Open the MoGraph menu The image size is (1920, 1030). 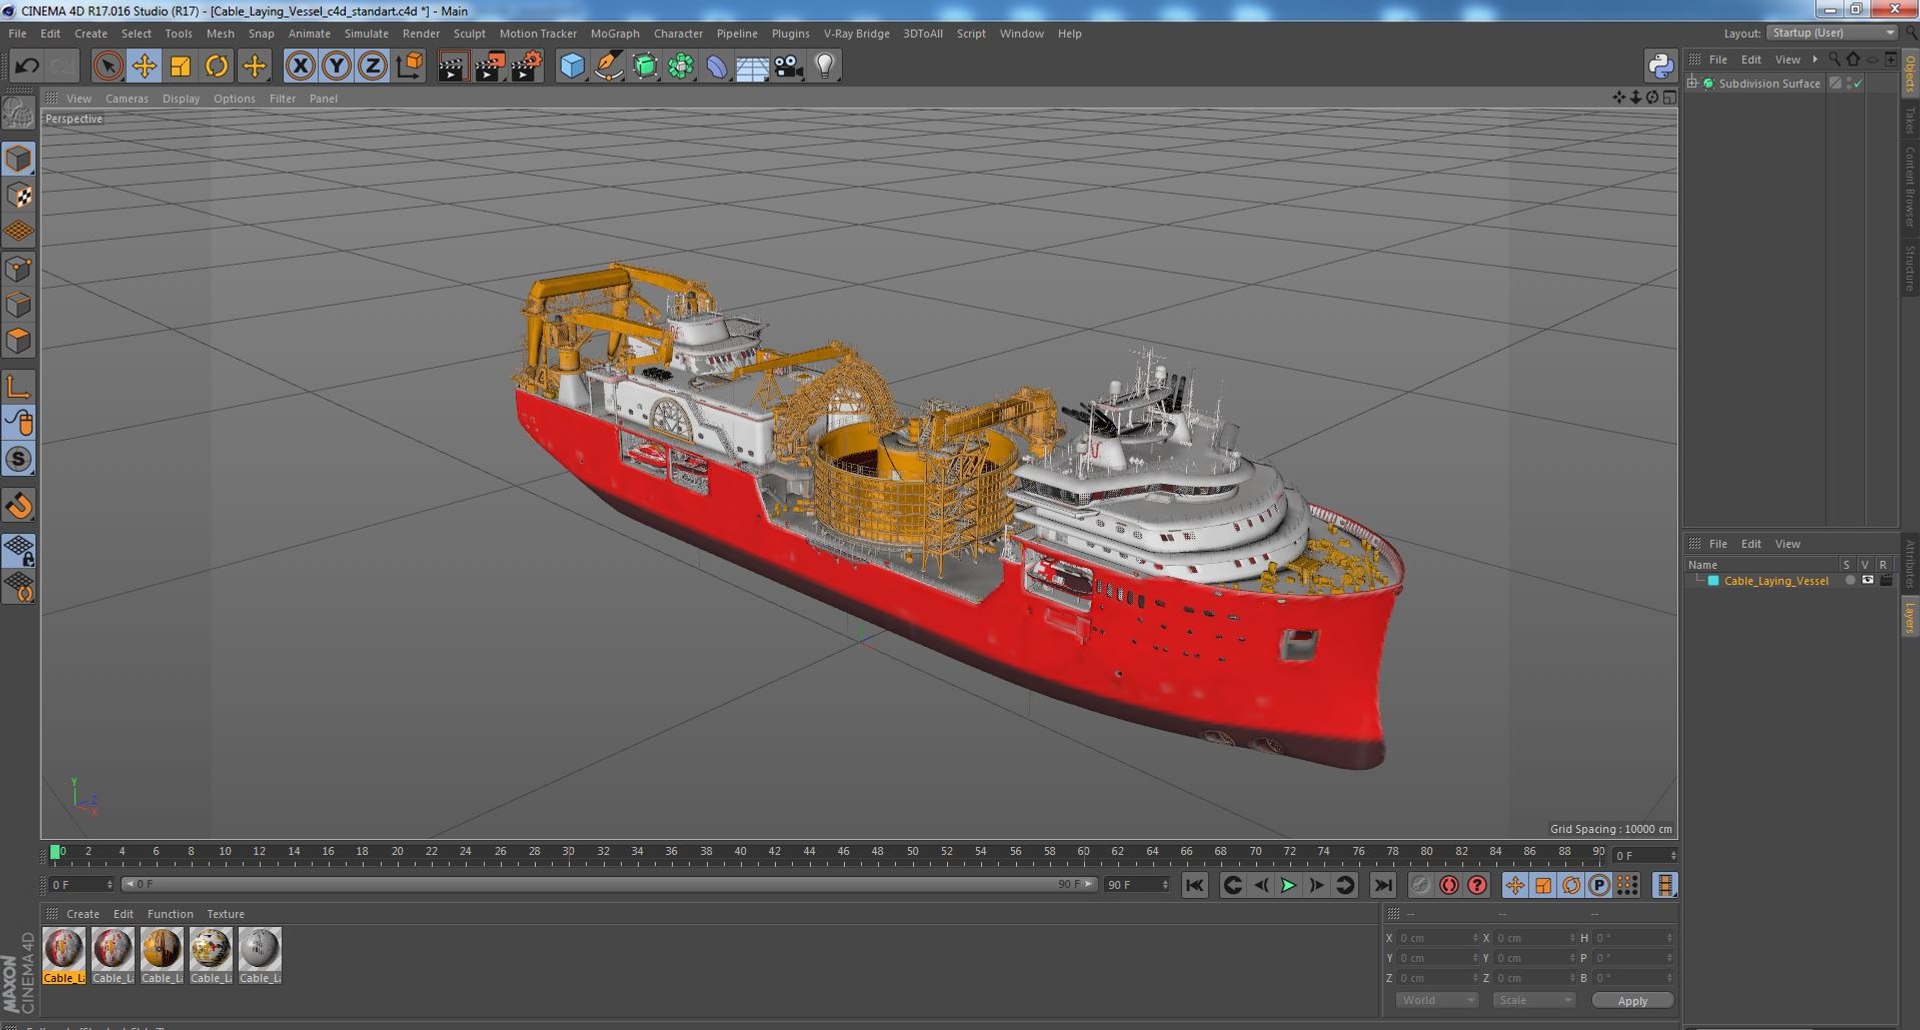[614, 33]
